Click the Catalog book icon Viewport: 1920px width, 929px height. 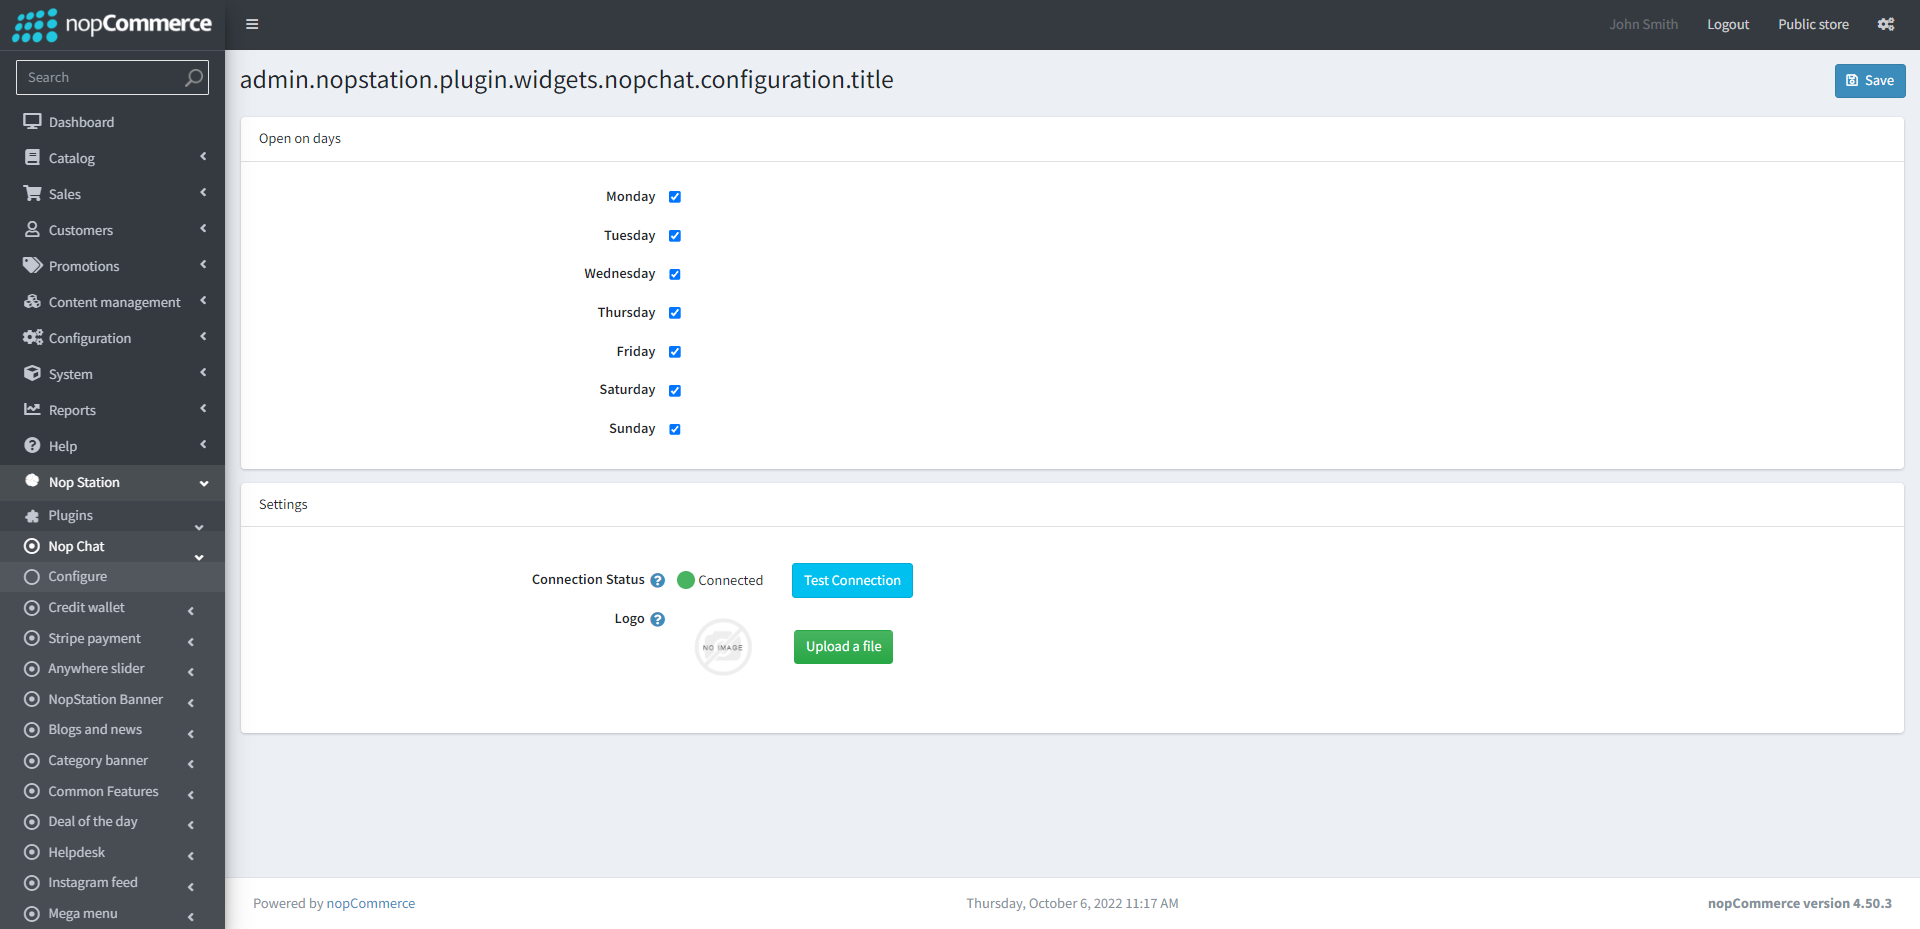tap(32, 157)
